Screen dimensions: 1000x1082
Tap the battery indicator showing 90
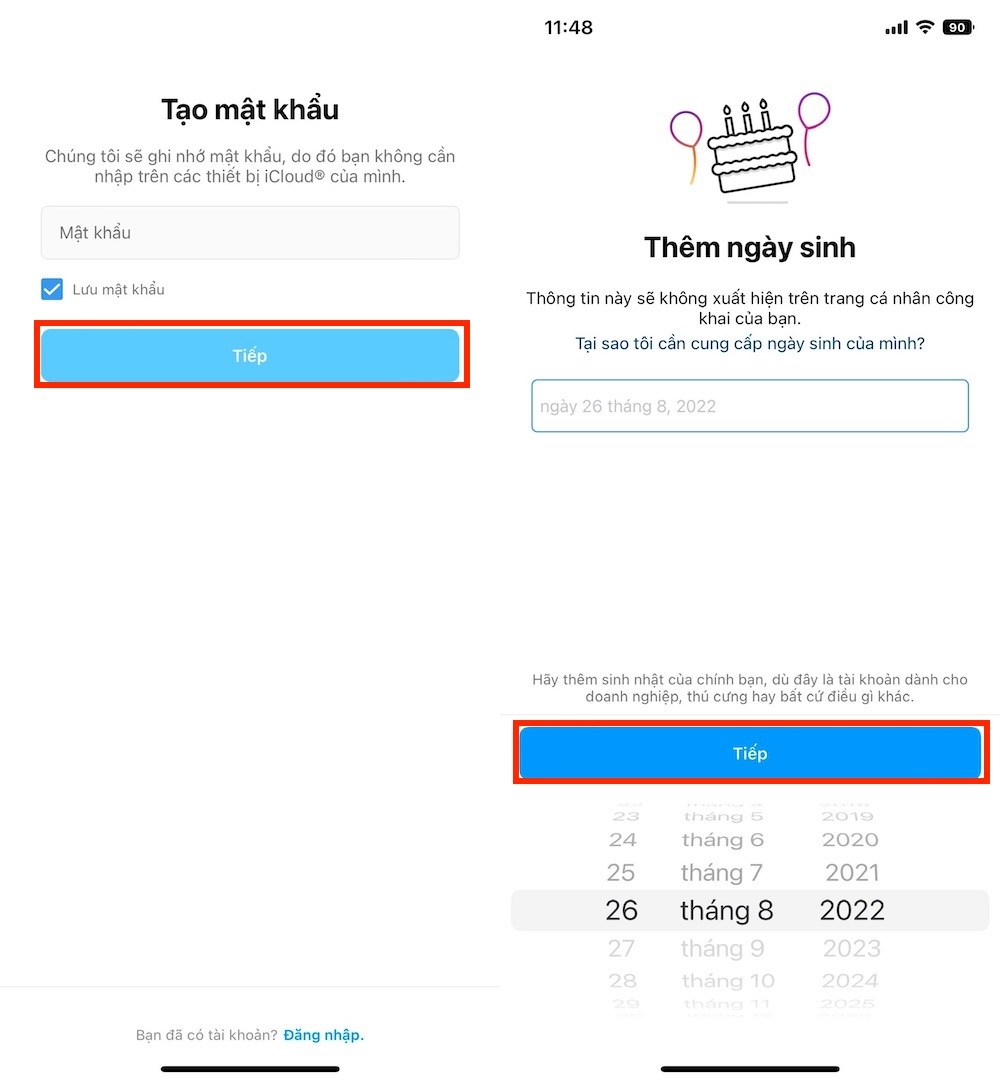tap(956, 27)
